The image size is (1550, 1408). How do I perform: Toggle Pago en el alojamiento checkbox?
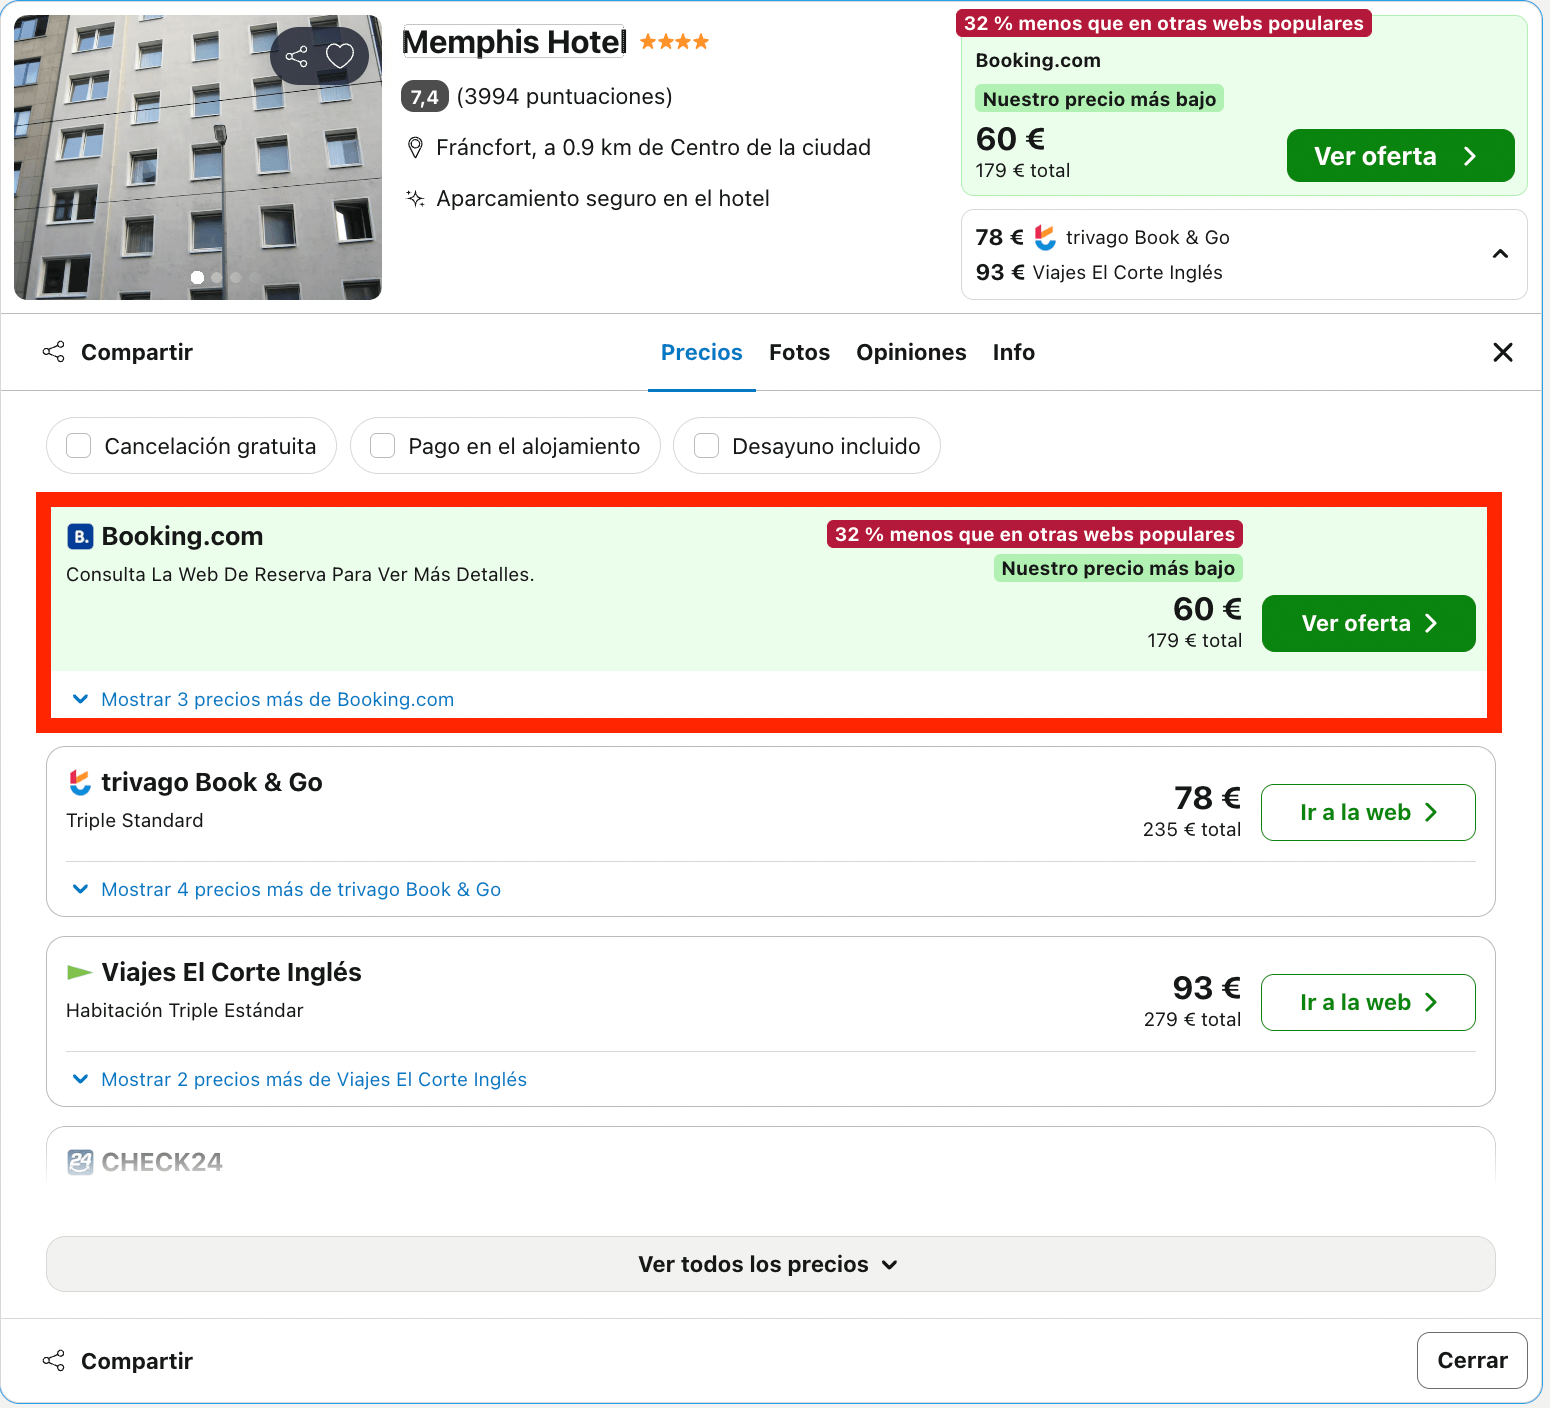(383, 446)
